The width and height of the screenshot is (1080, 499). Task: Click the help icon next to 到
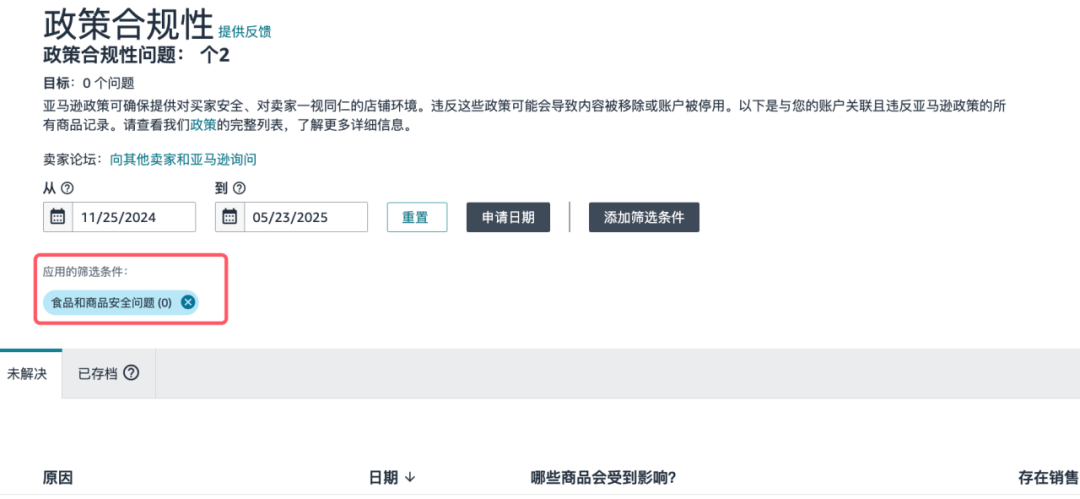pos(240,187)
